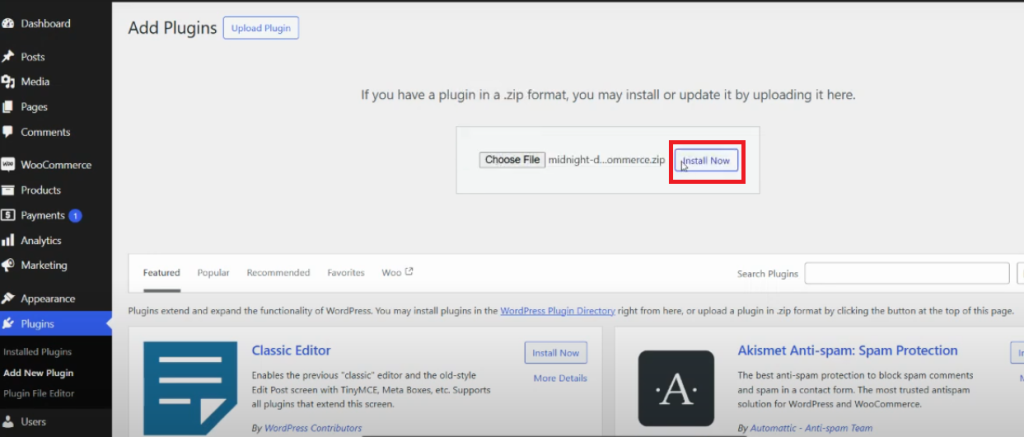1024x437 pixels.
Task: Click the Analytics bar chart icon
Action: [8, 240]
